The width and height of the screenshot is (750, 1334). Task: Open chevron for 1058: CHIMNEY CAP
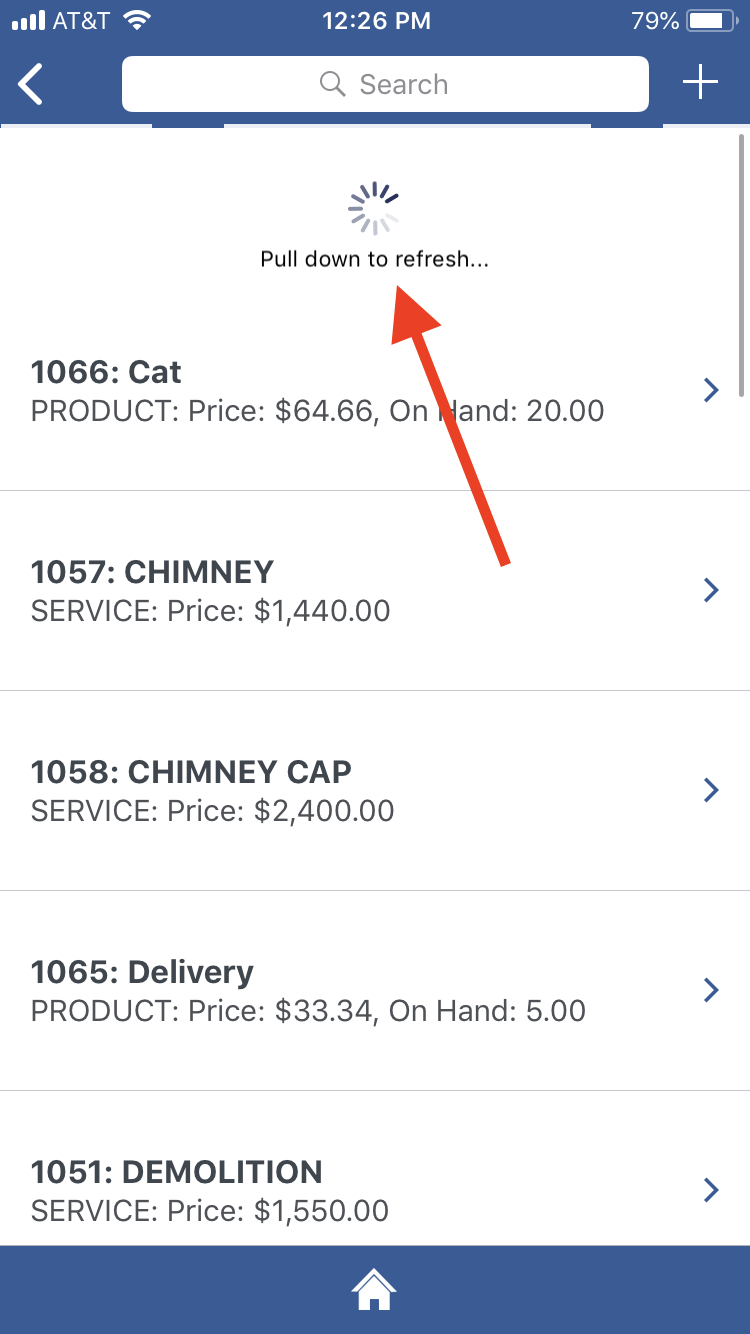coord(711,790)
